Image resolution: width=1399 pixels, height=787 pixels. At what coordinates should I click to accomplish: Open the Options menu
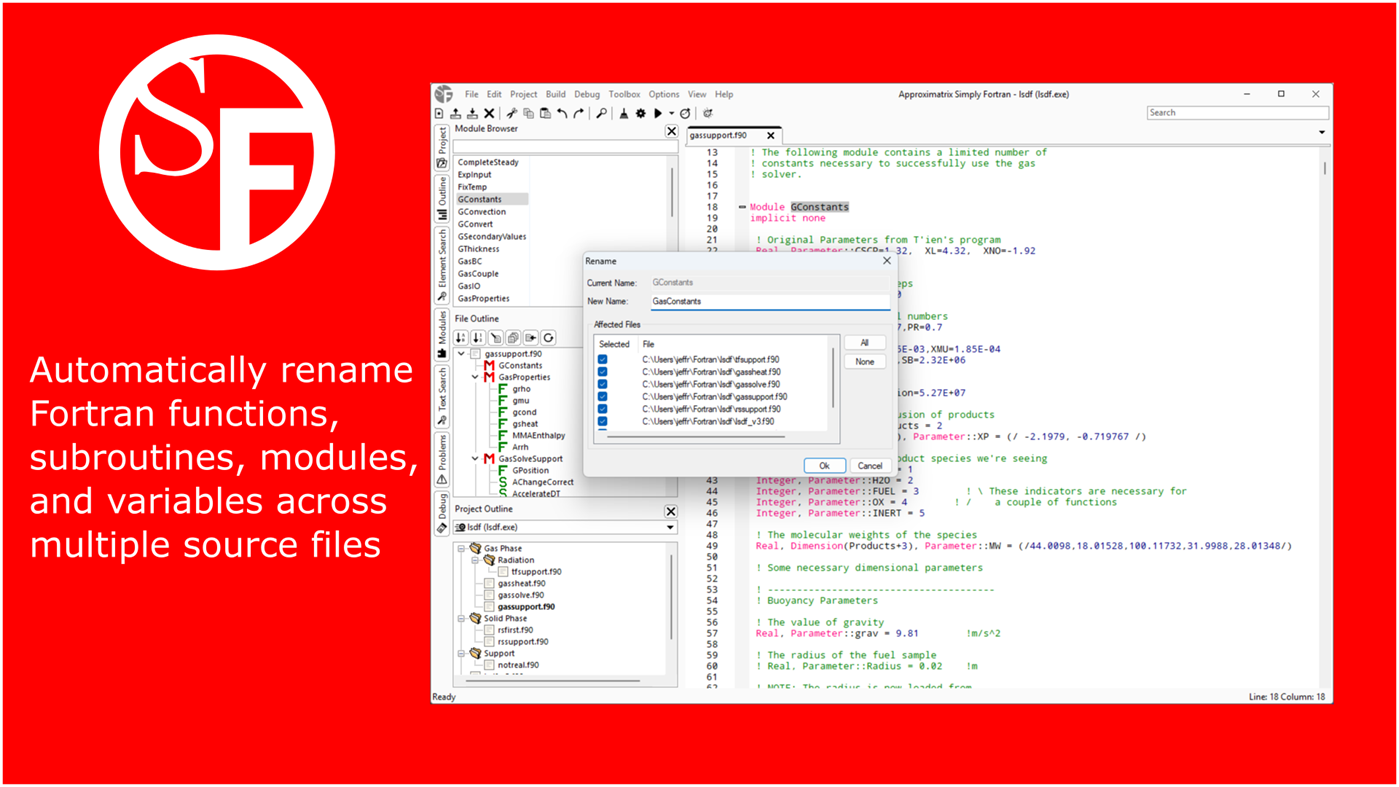(663, 94)
